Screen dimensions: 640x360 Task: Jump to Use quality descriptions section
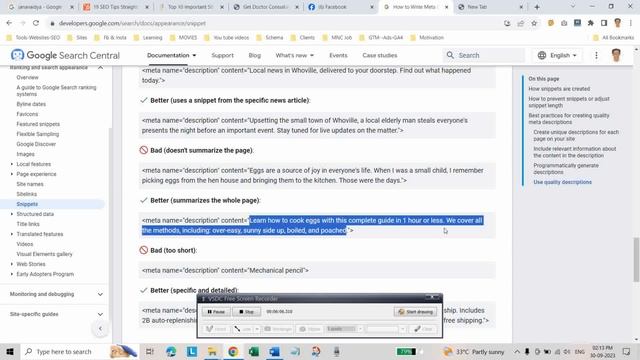(x=562, y=182)
